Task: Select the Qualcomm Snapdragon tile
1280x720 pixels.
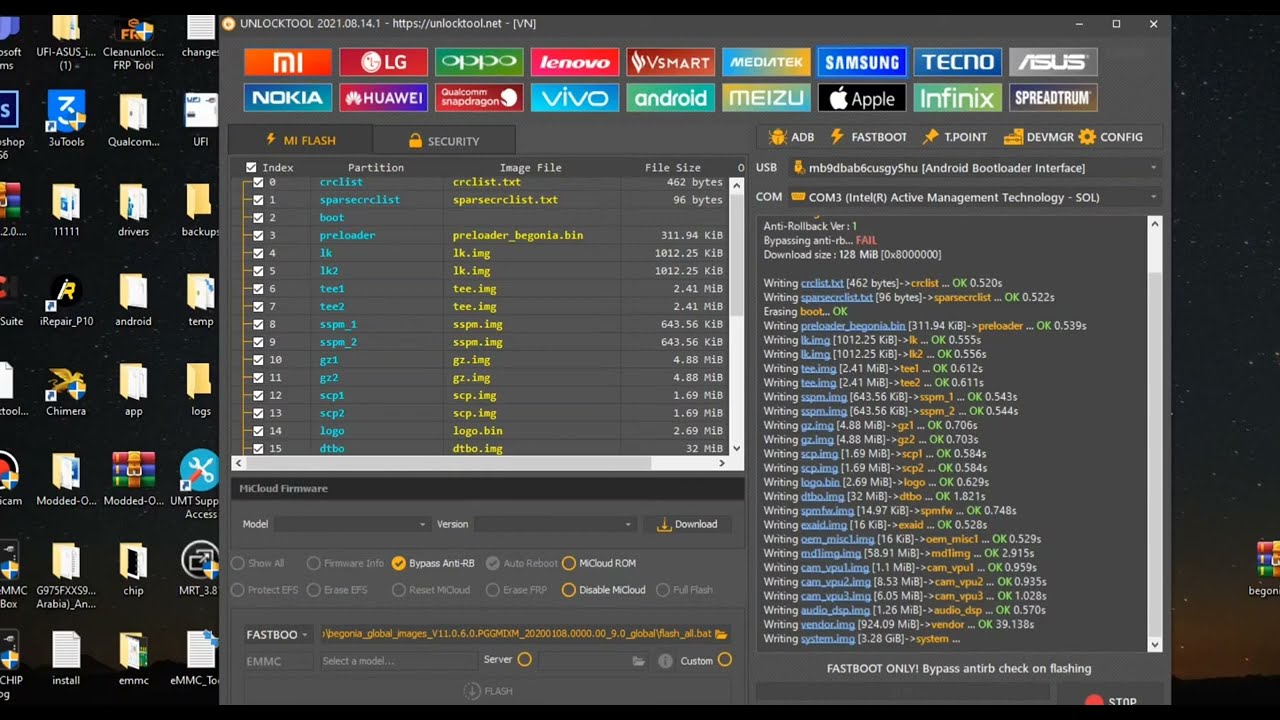Action: (479, 98)
